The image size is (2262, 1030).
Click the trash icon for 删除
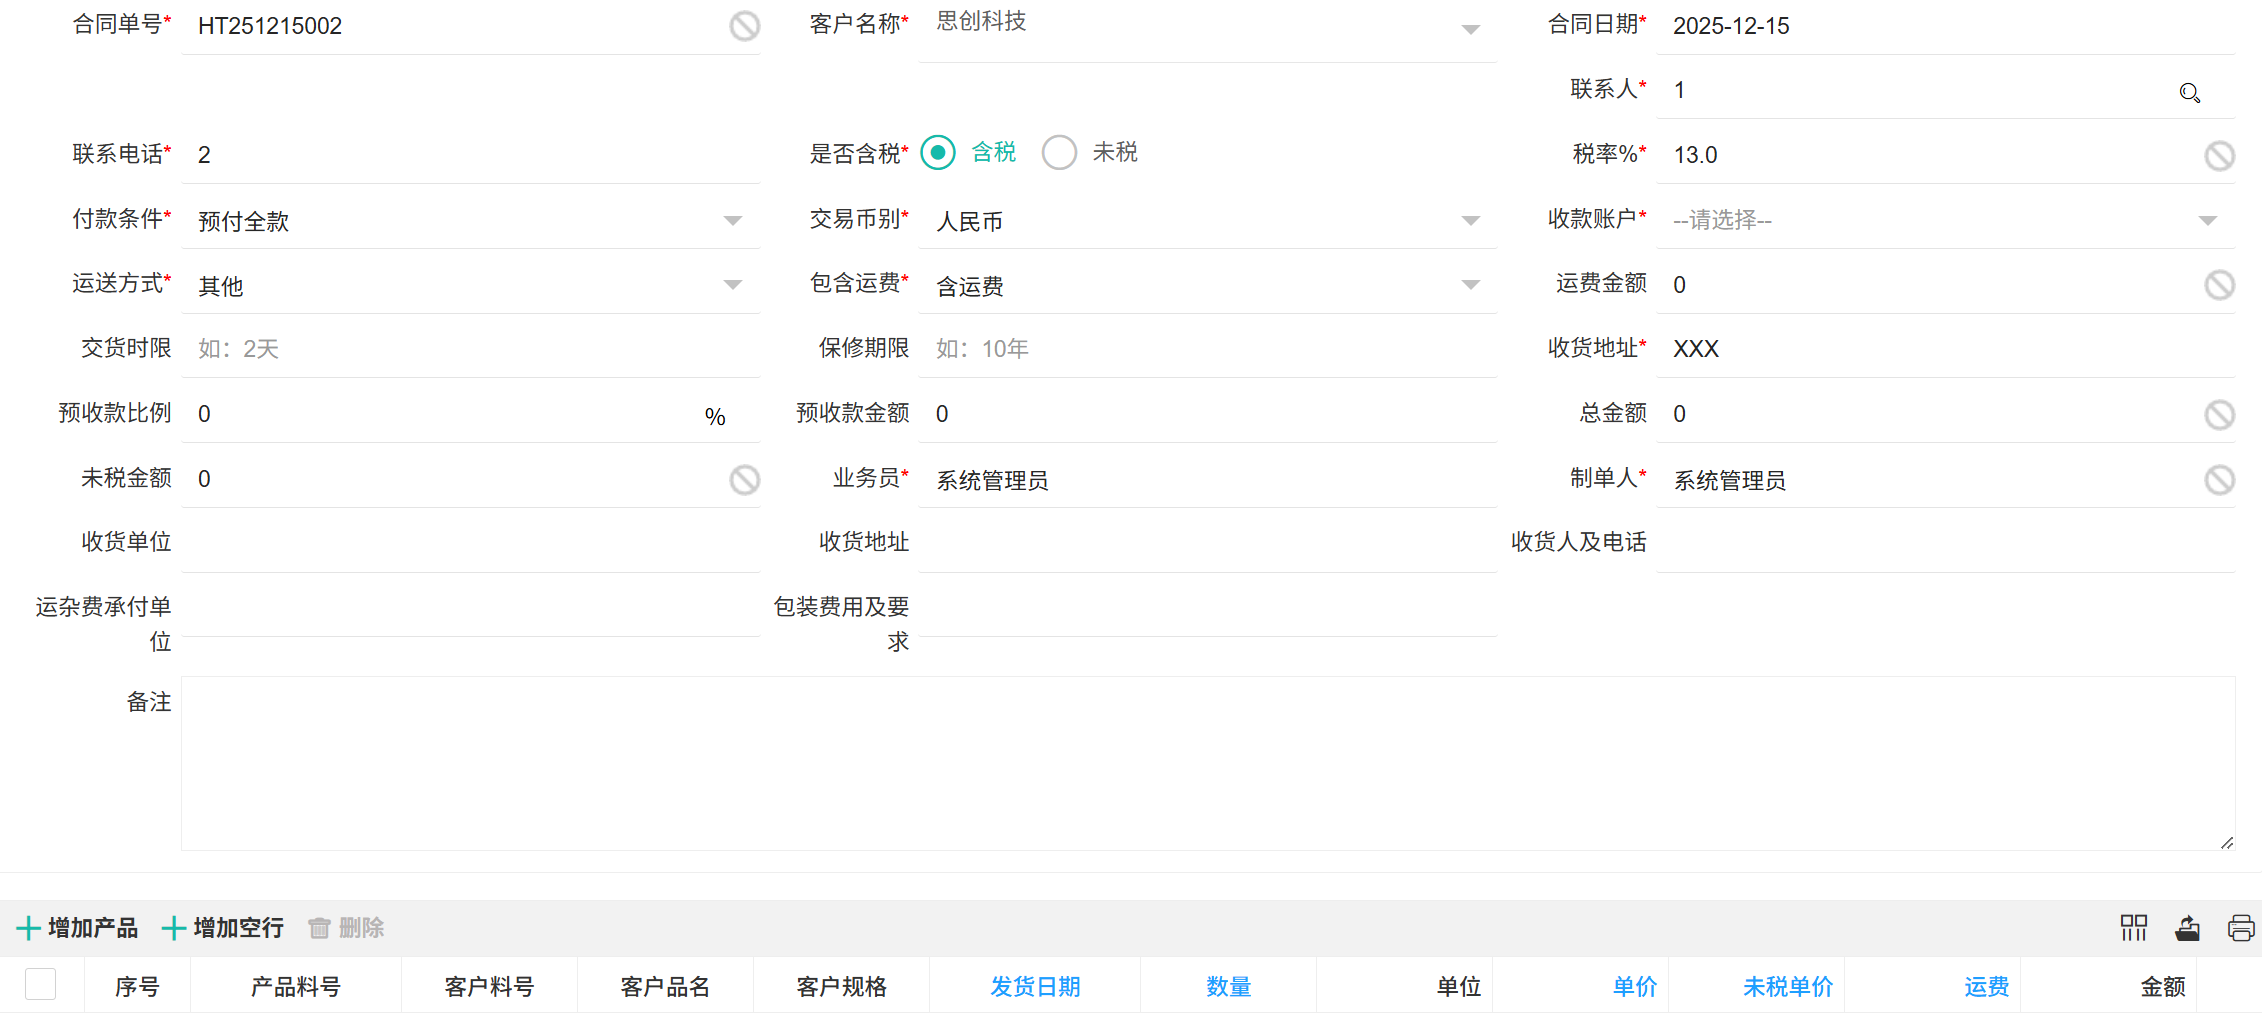[319, 928]
